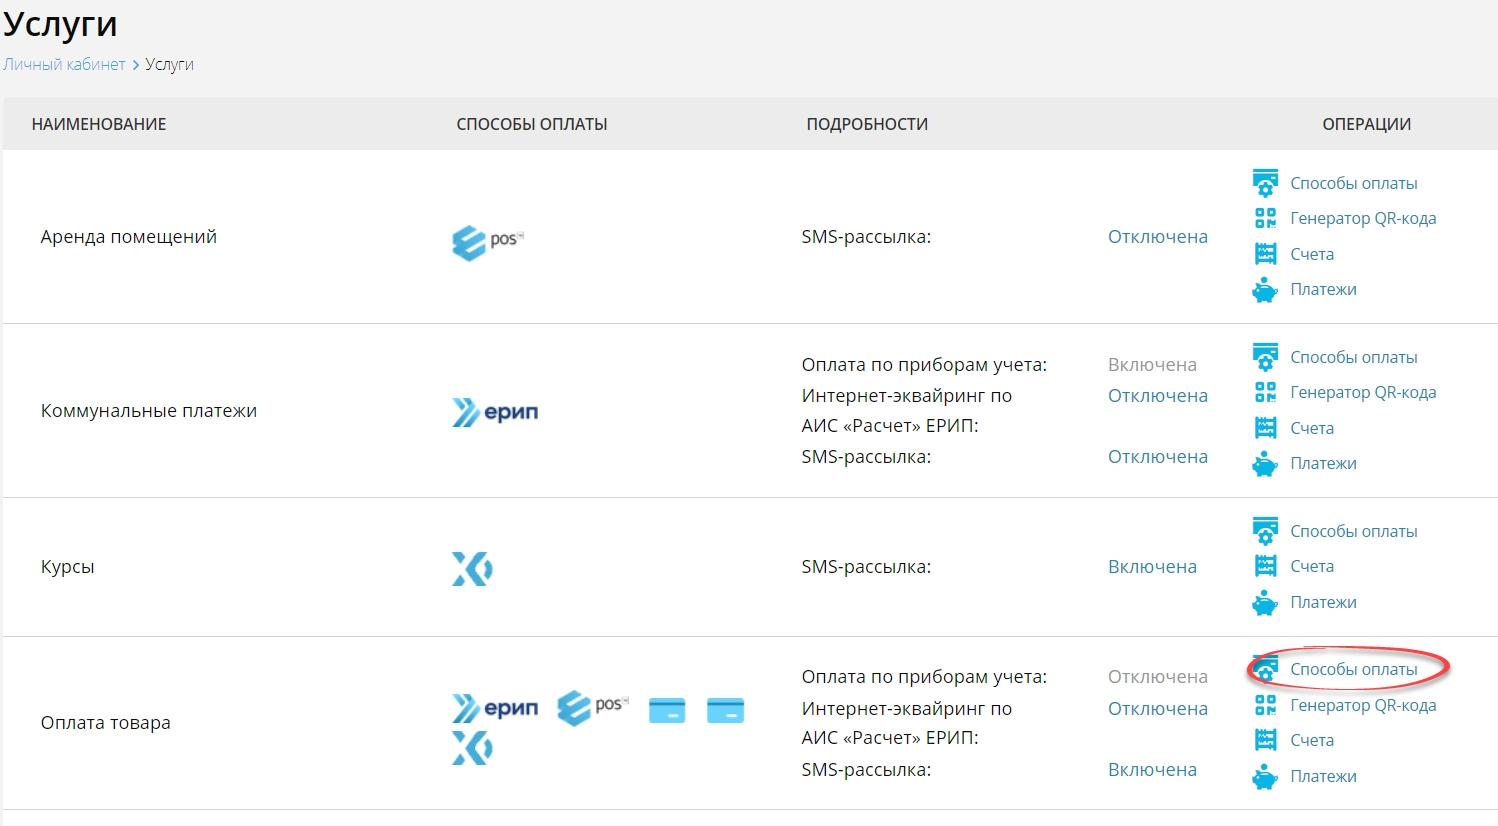Click the E-POS logo in Аренда помещений row
The image size is (1498, 826).
[x=488, y=241]
